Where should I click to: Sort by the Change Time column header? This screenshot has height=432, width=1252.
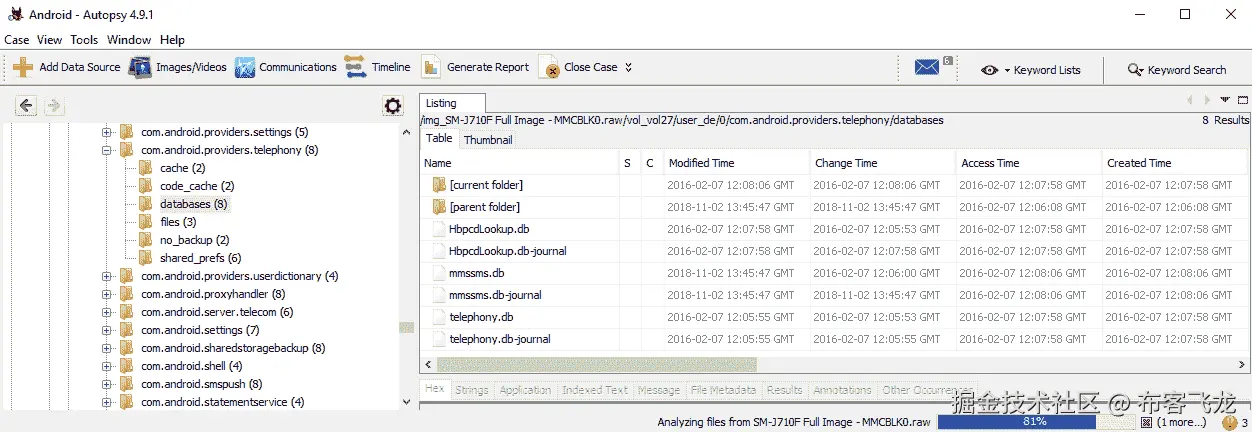point(883,163)
